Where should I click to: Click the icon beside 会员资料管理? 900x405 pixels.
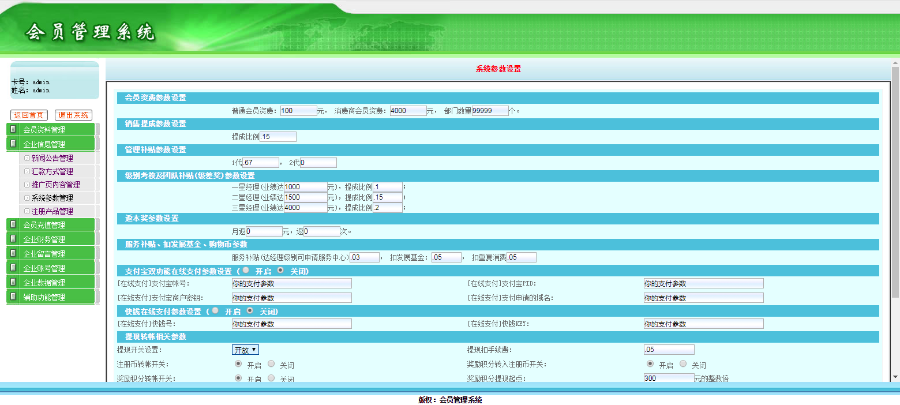click(13, 129)
